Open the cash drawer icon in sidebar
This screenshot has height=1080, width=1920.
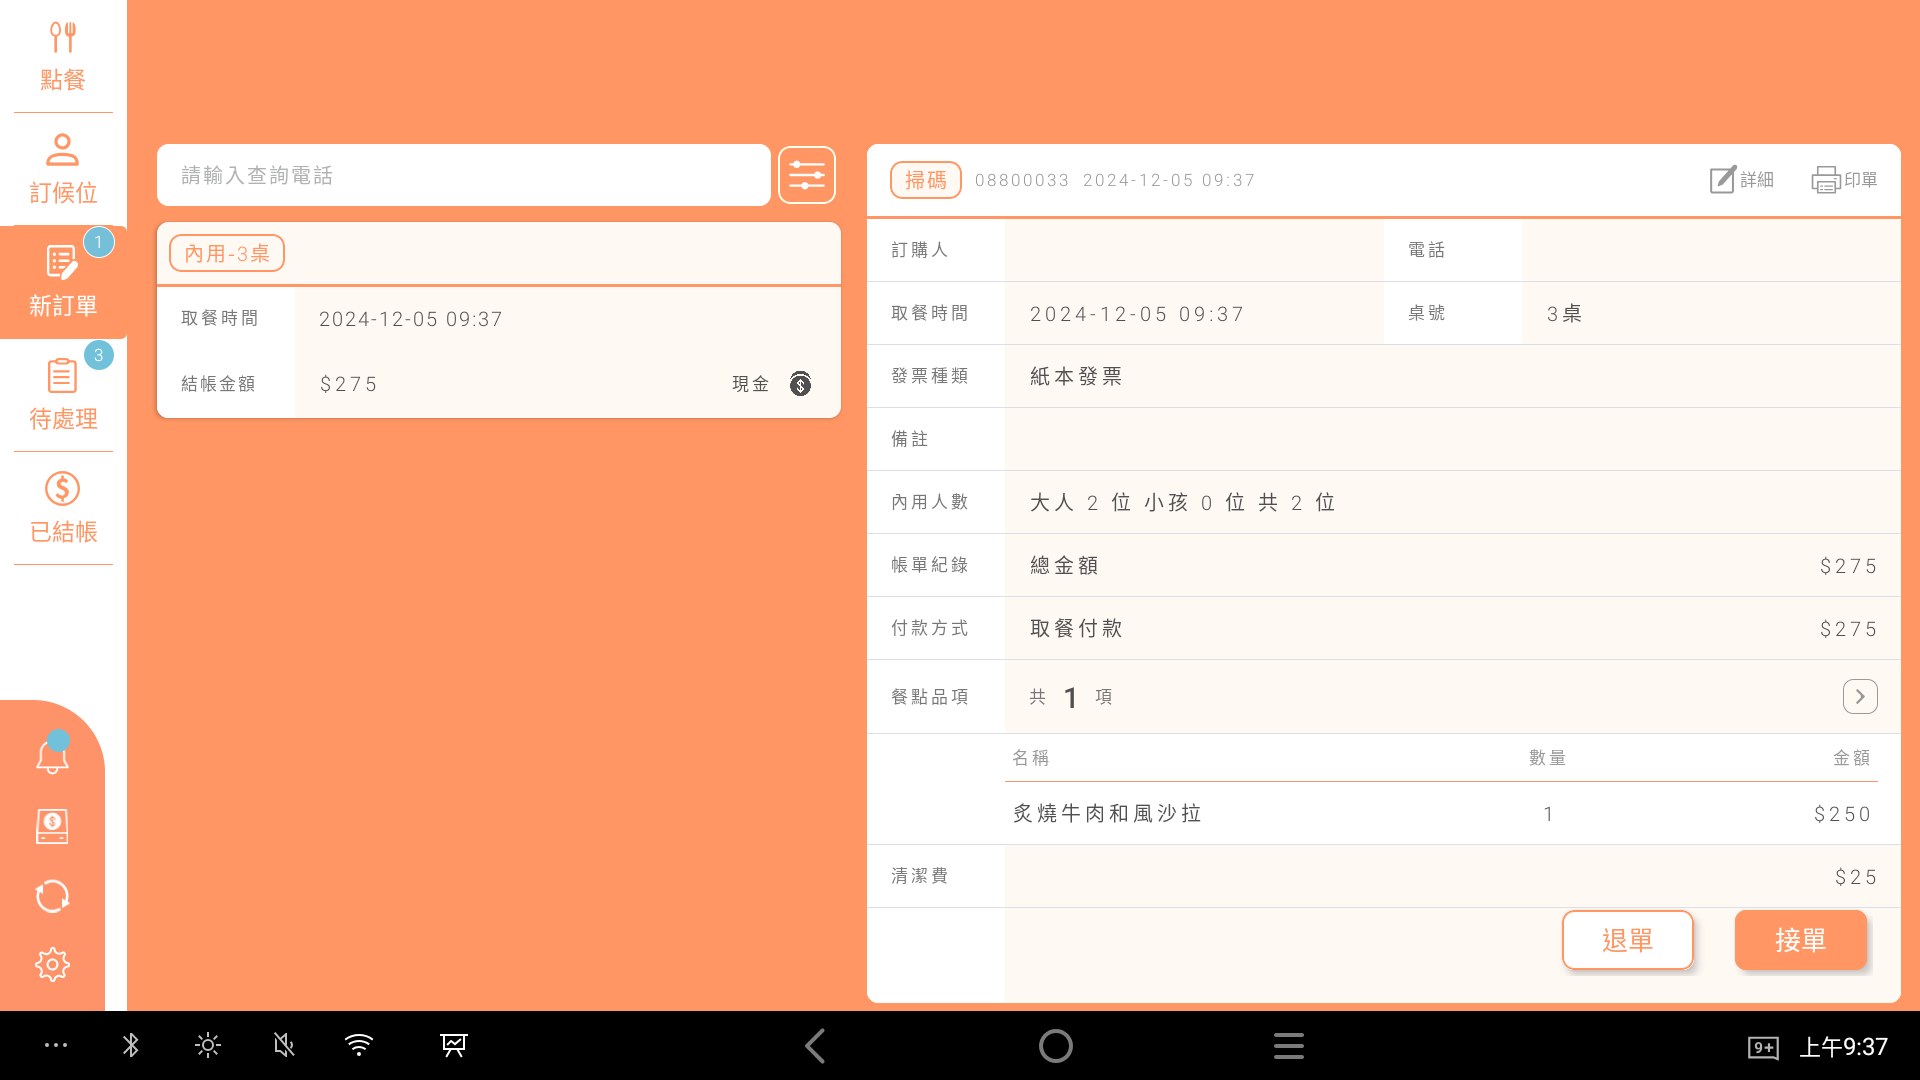(52, 827)
